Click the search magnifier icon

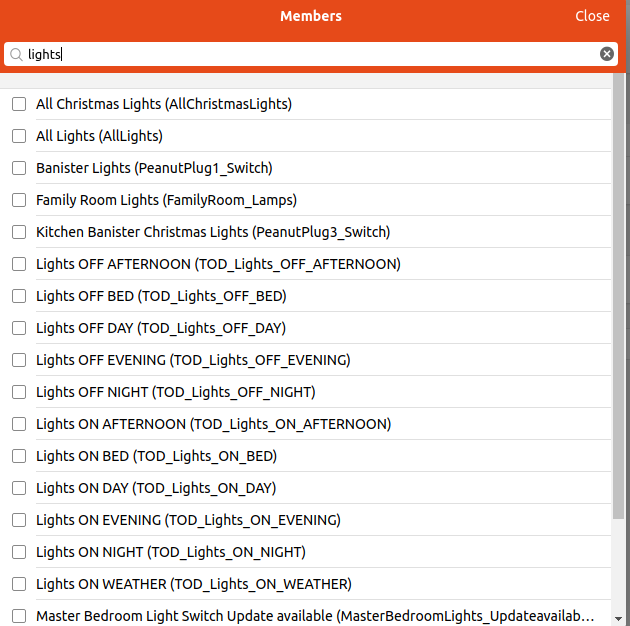coord(17,54)
